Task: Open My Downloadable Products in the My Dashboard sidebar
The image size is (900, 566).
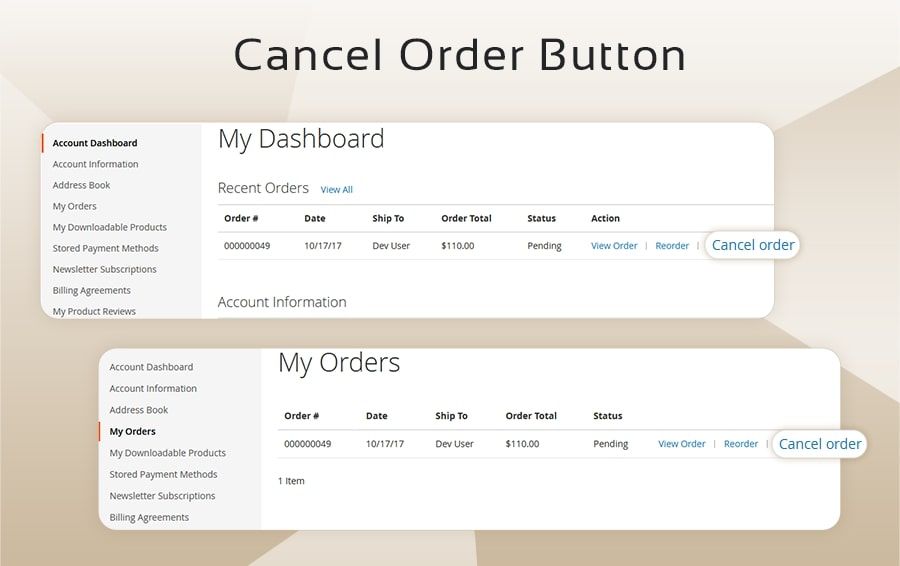Action: (x=110, y=227)
